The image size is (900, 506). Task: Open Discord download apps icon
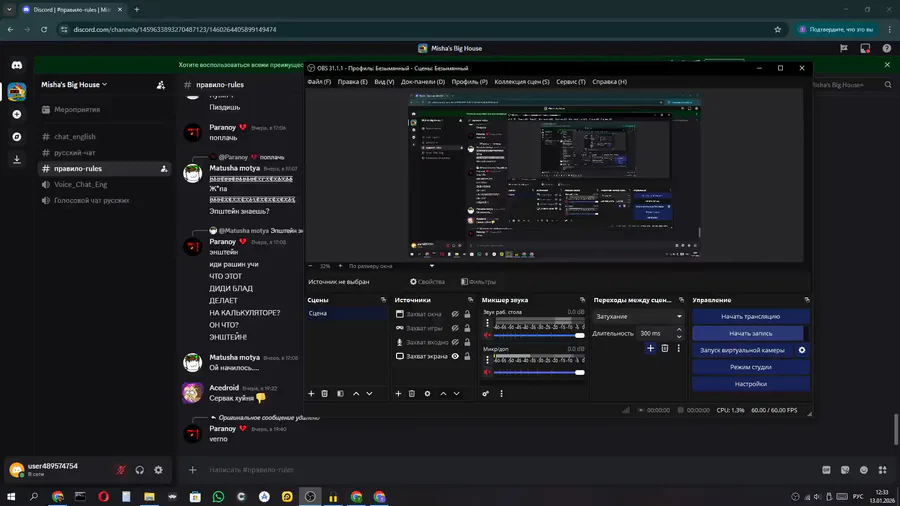tap(17, 159)
